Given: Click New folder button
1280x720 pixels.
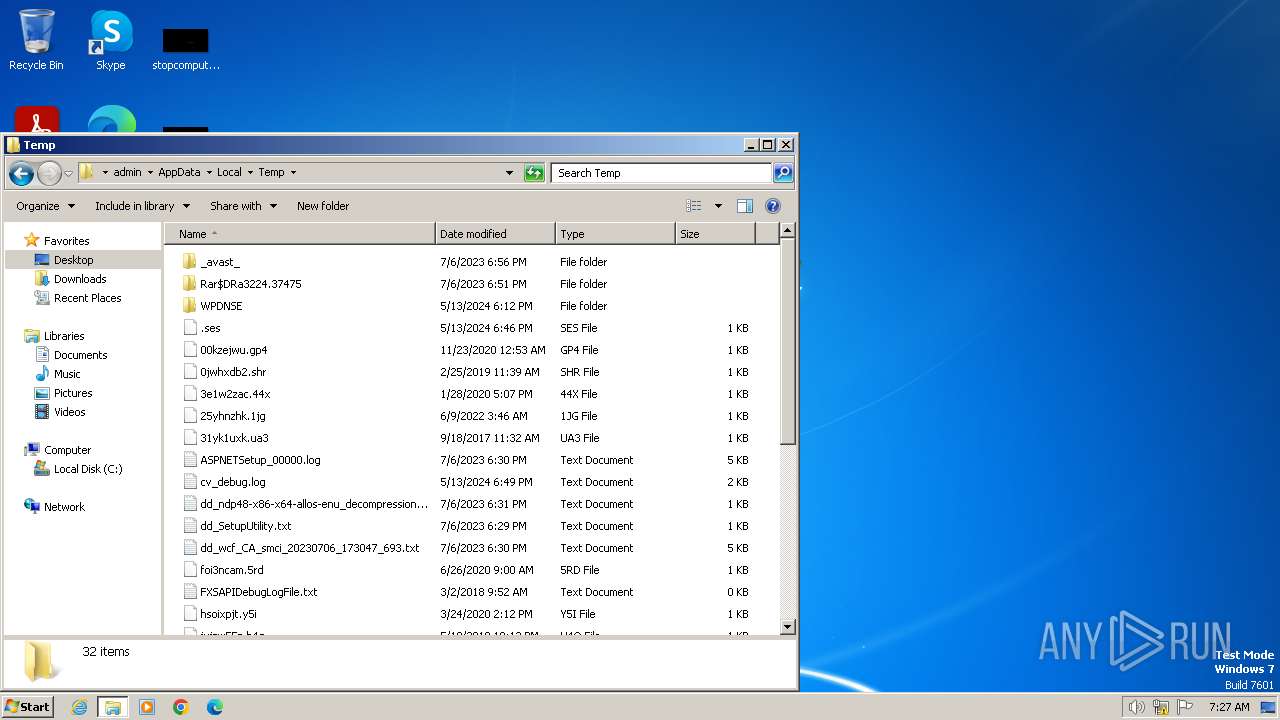Looking at the screenshot, I should (x=323, y=206).
